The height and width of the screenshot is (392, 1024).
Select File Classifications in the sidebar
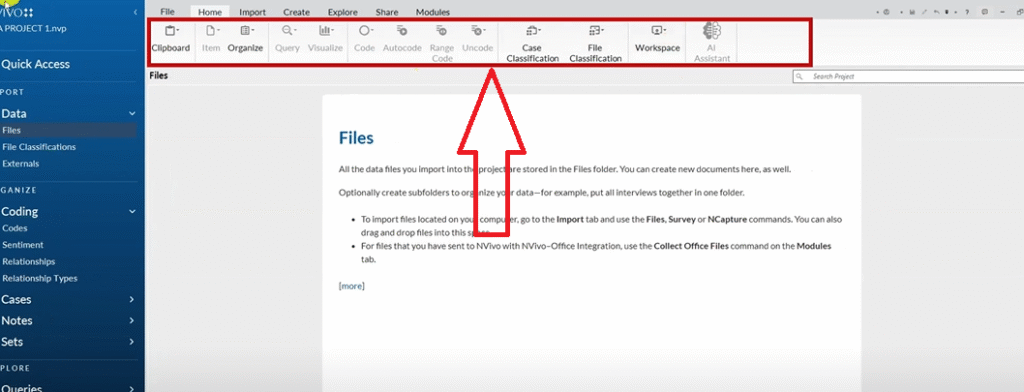(39, 147)
